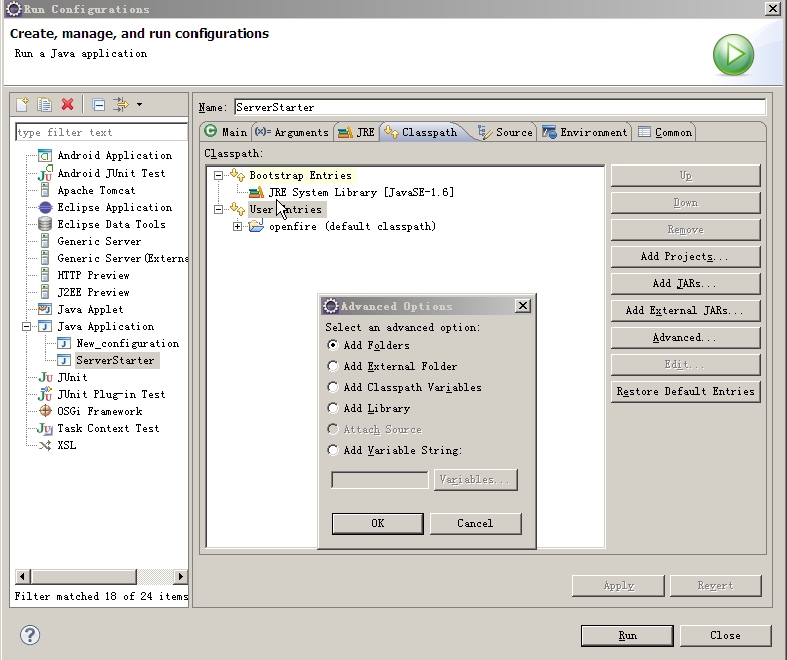This screenshot has width=787, height=660.
Task: Click the type filter text field
Action: [100, 132]
